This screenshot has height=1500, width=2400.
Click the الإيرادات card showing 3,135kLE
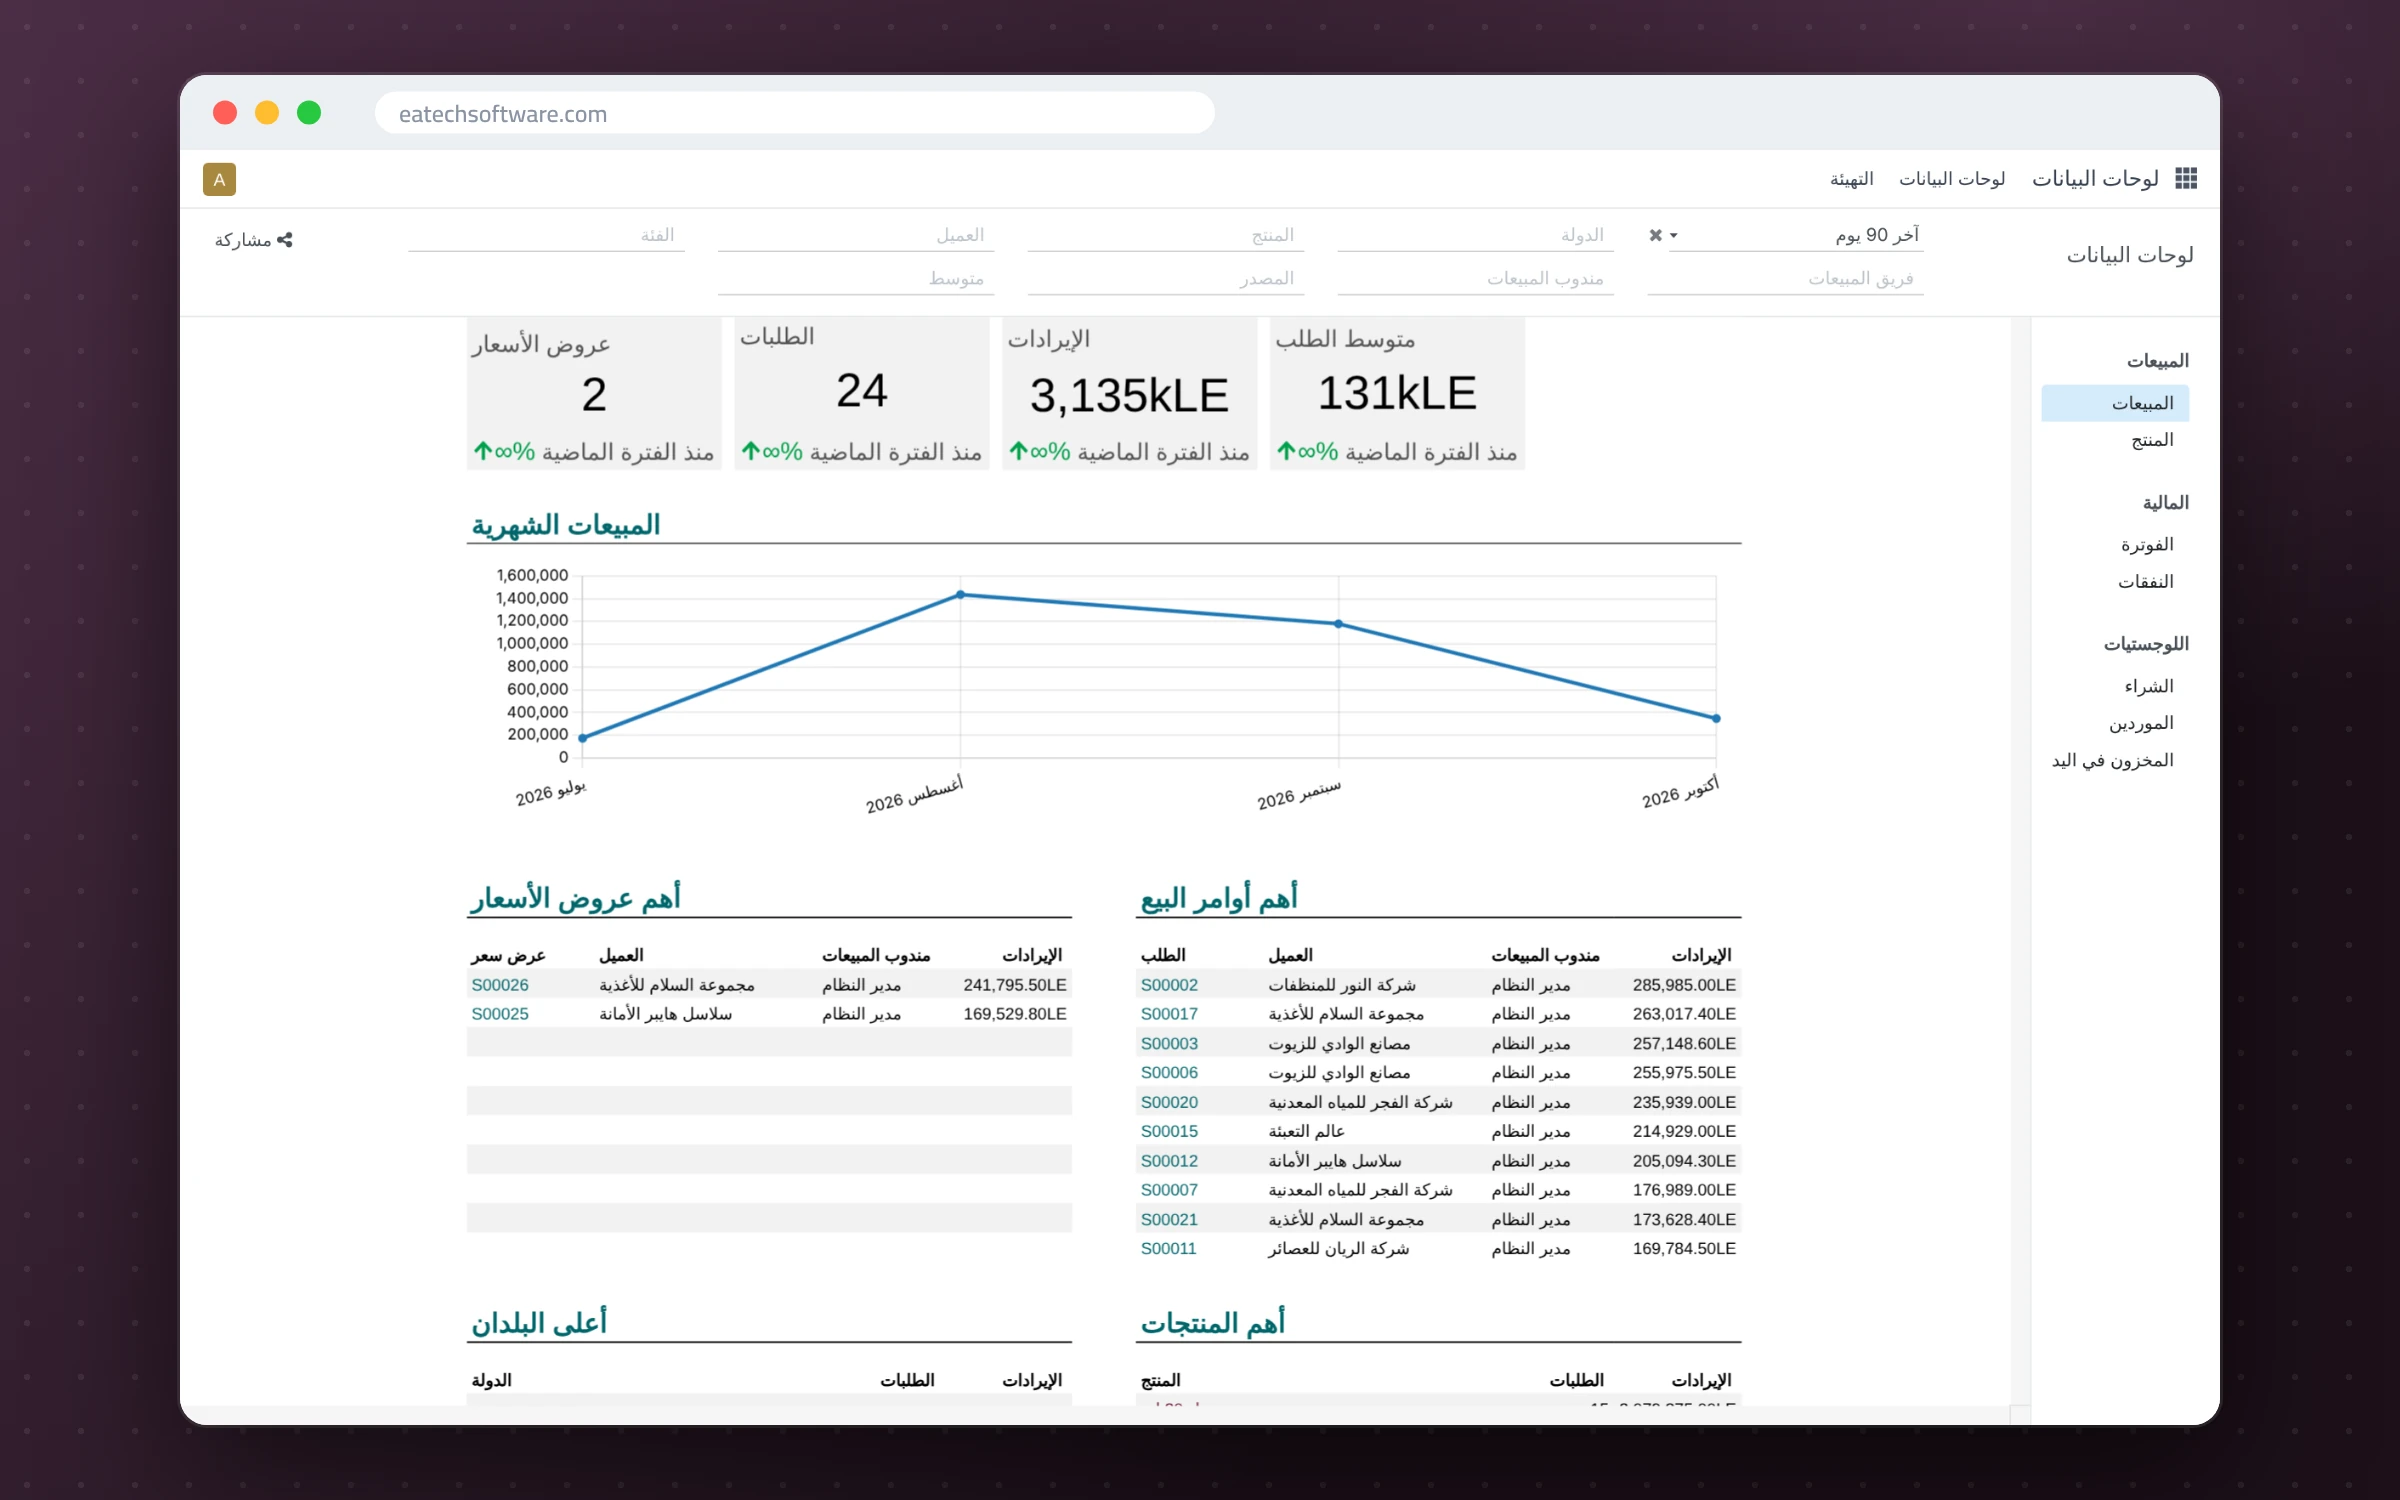click(x=1130, y=394)
